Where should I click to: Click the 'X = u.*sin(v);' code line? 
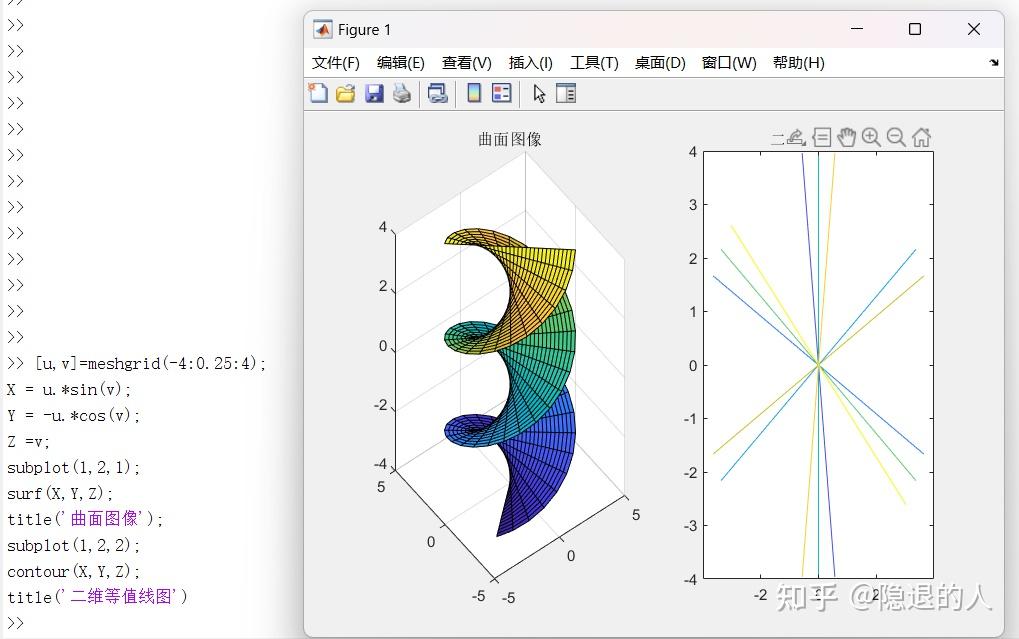click(69, 389)
